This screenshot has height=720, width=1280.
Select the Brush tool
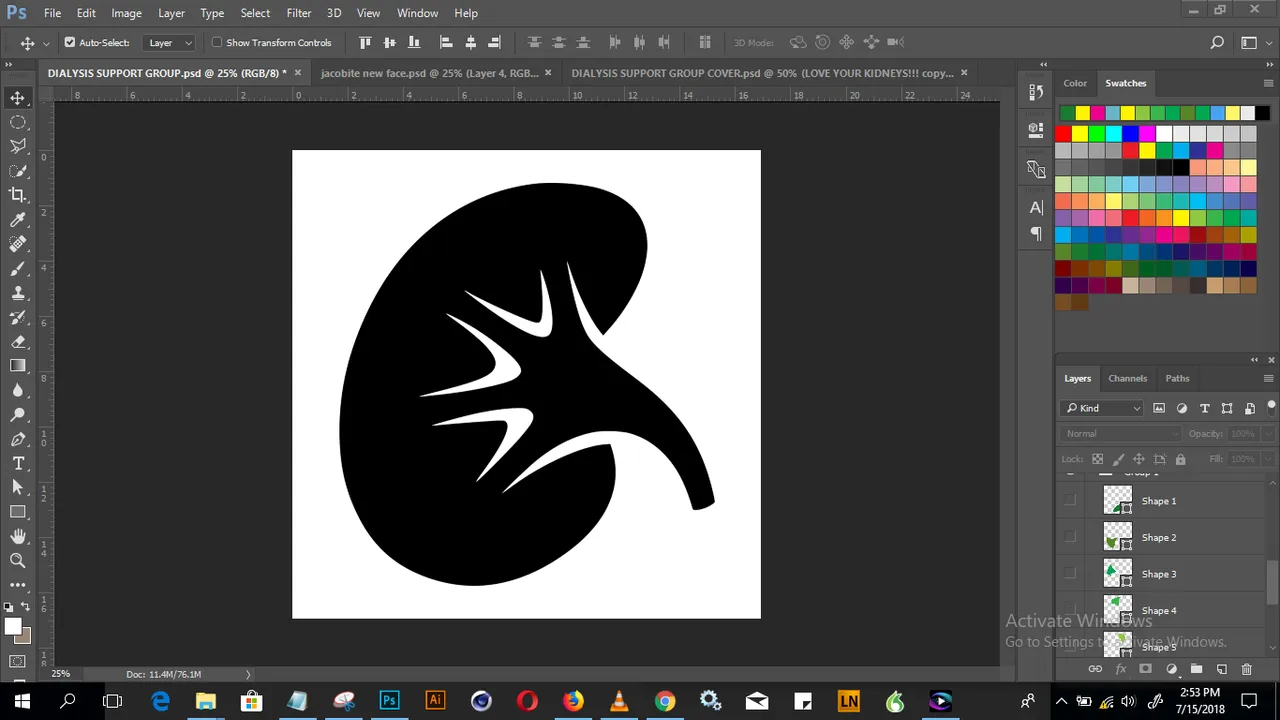tap(18, 269)
